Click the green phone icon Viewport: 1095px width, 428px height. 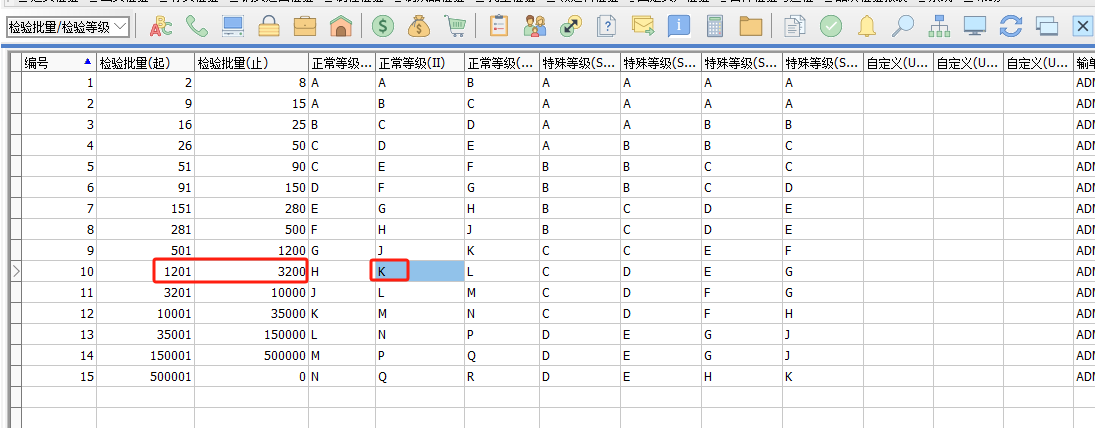pos(197,26)
